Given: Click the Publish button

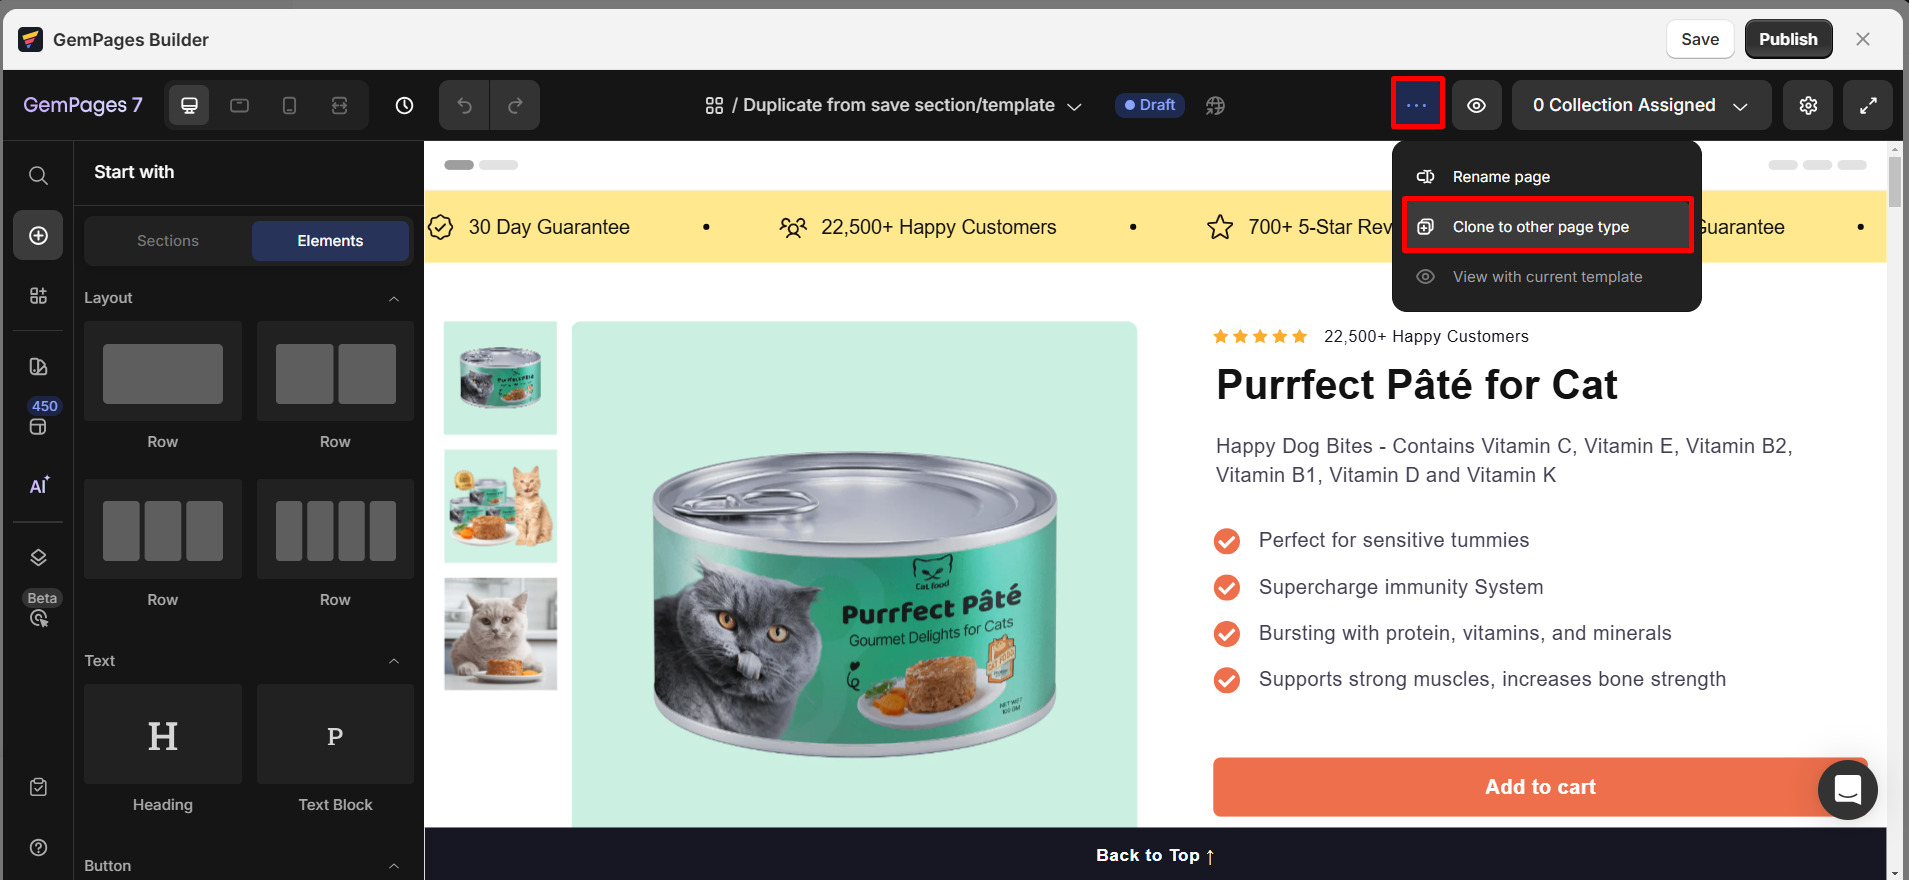Looking at the screenshot, I should pos(1788,39).
